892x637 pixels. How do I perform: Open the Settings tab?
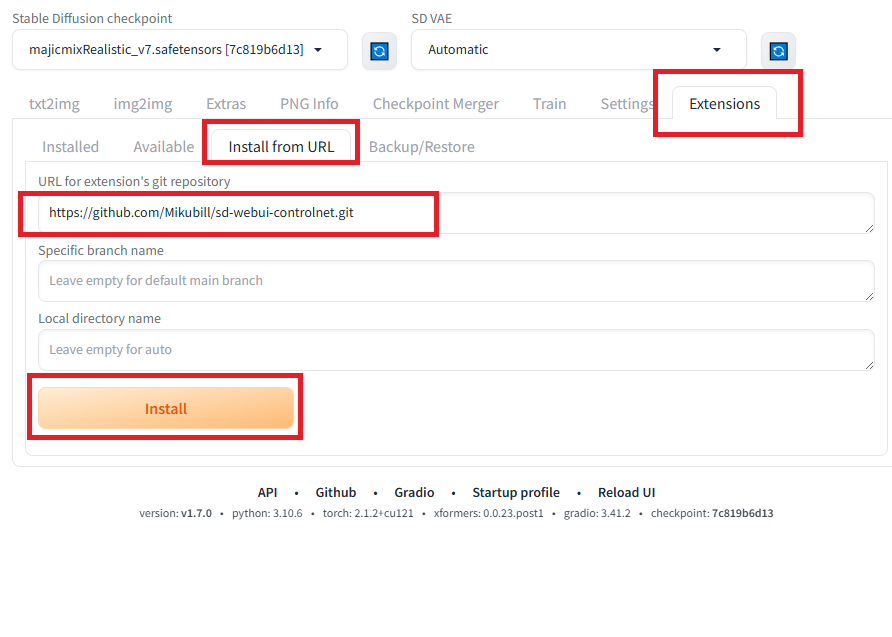627,104
